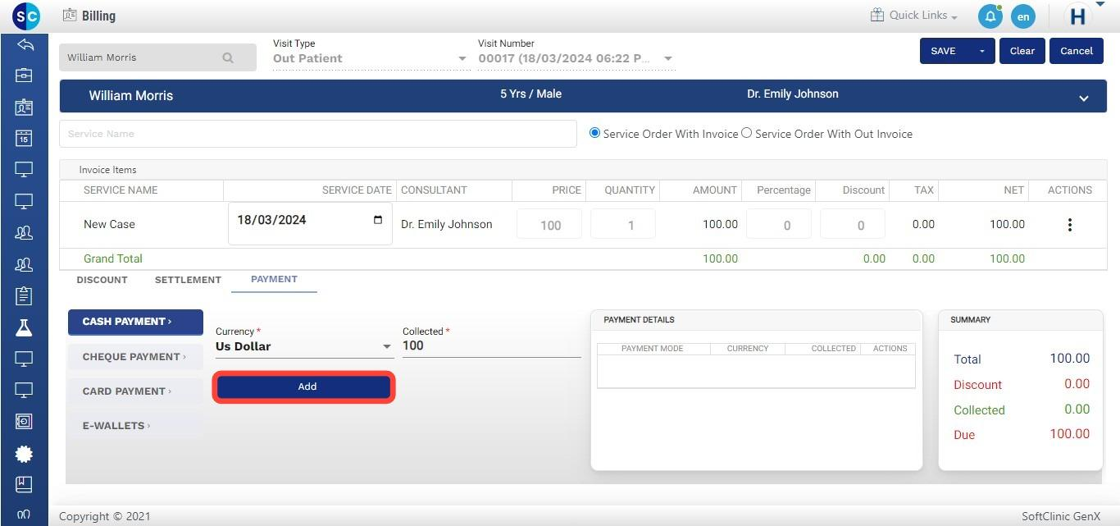
Task: Switch to the DISCOUNT tab
Action: (102, 280)
